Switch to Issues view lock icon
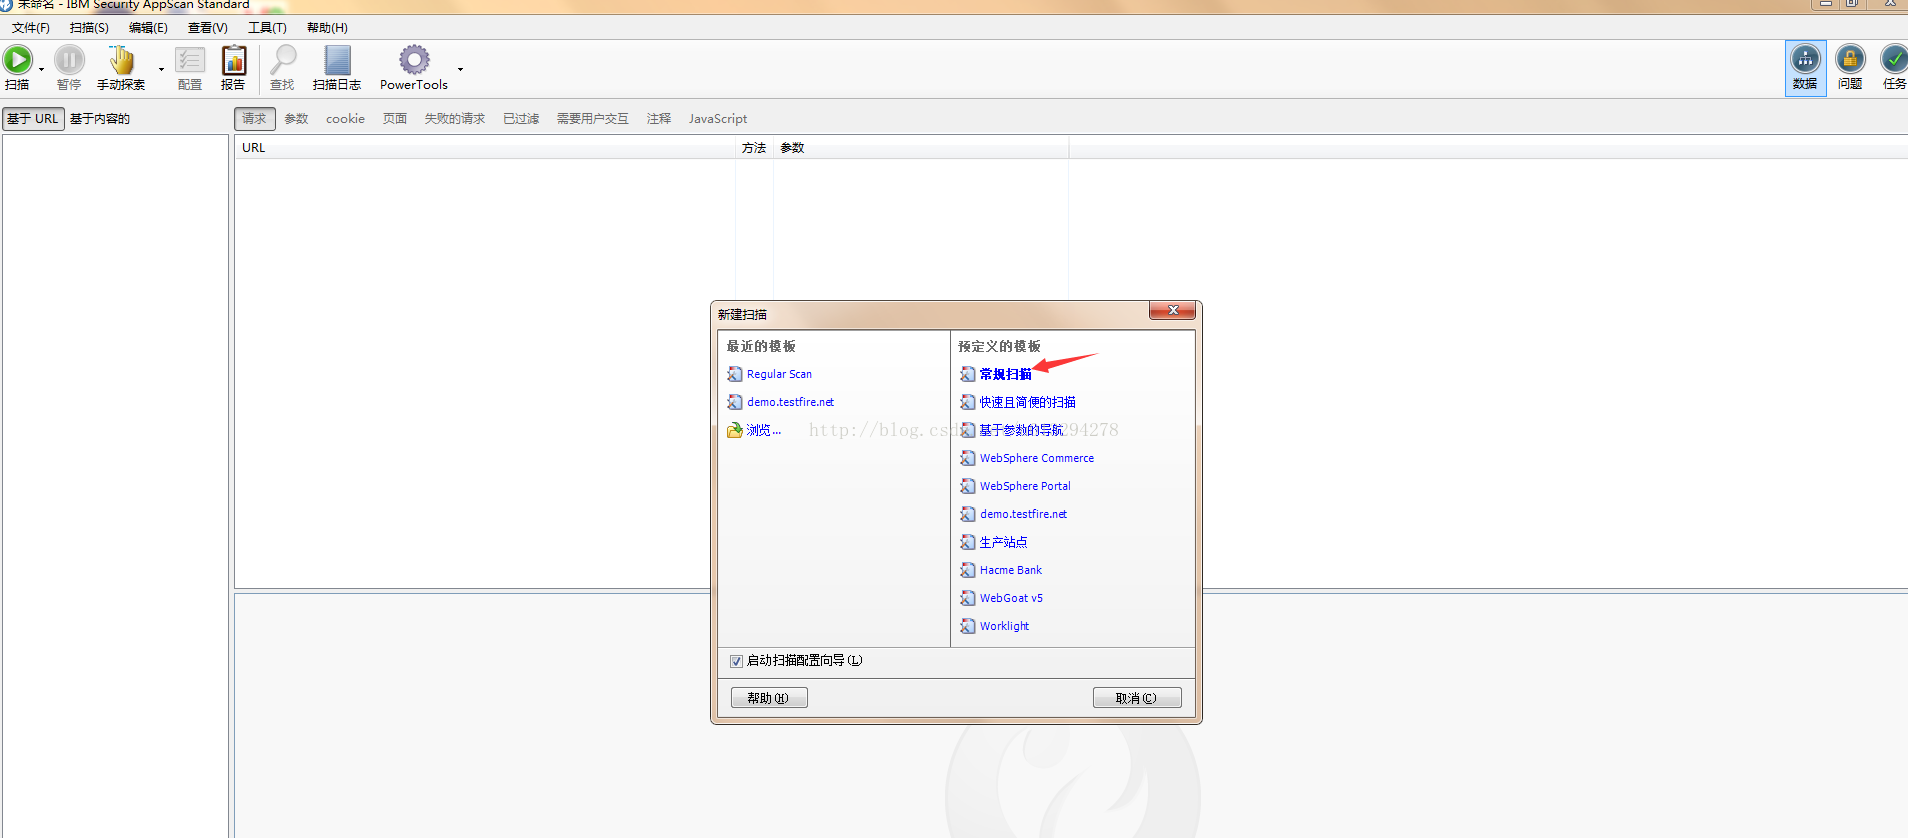The height and width of the screenshot is (838, 1908). (x=1850, y=59)
